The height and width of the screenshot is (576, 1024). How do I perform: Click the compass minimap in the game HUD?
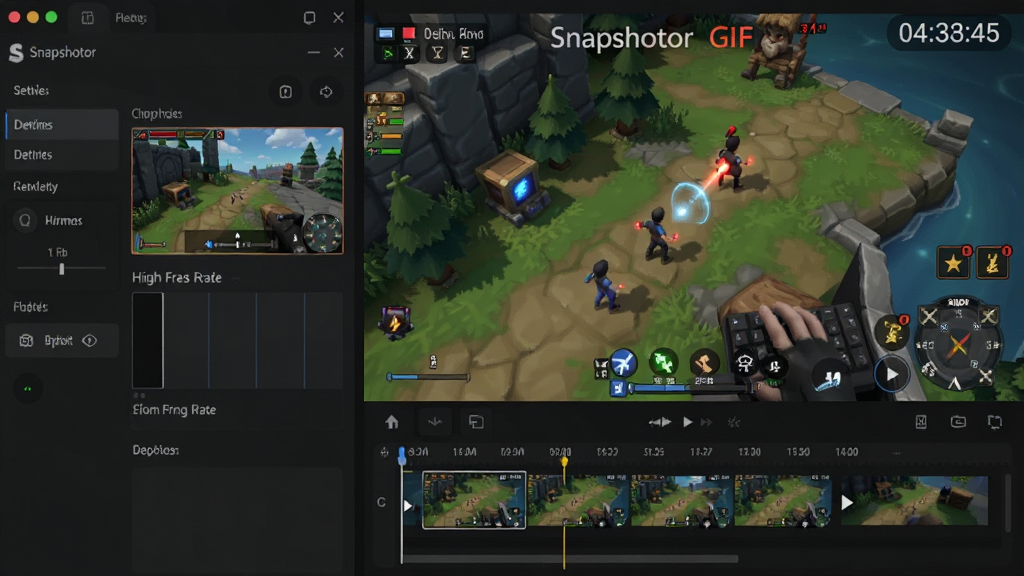tap(958, 344)
